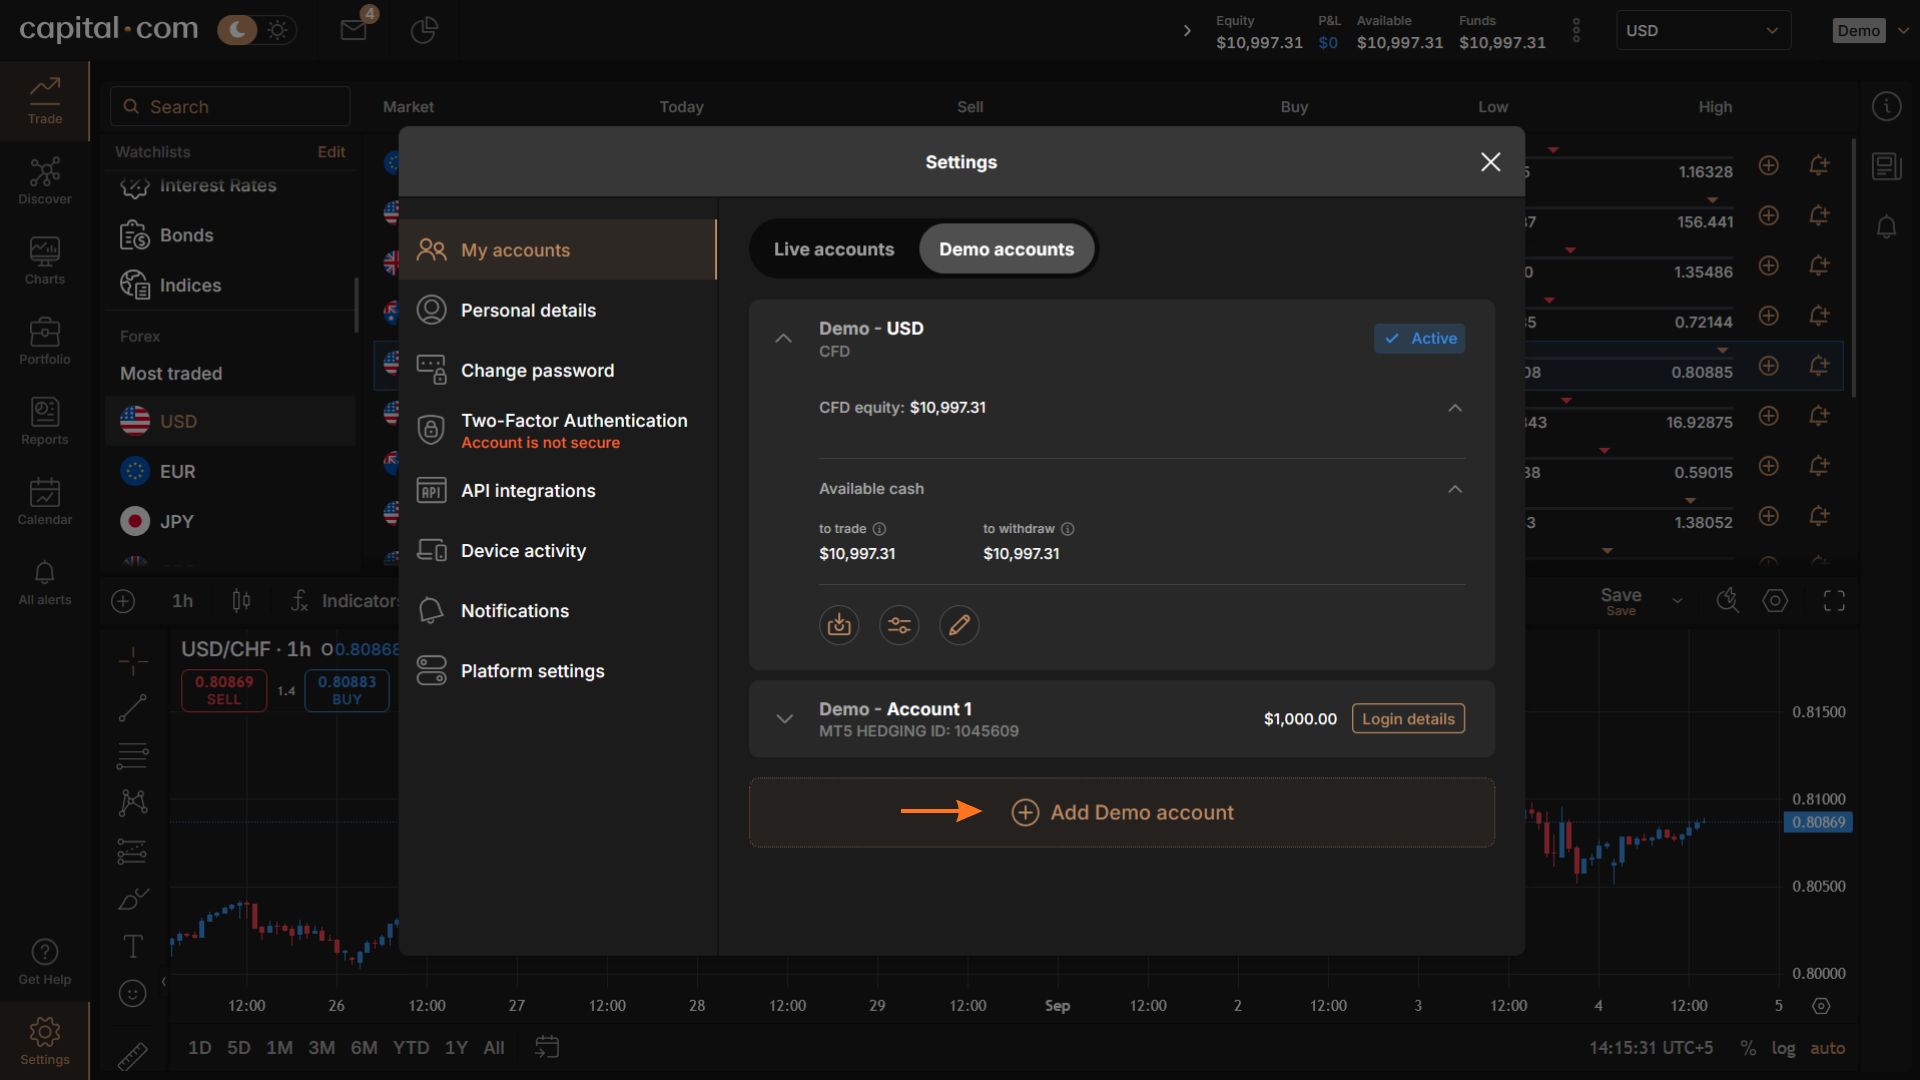Select Indices in the watchlist
The height and width of the screenshot is (1080, 1920).
point(230,285)
